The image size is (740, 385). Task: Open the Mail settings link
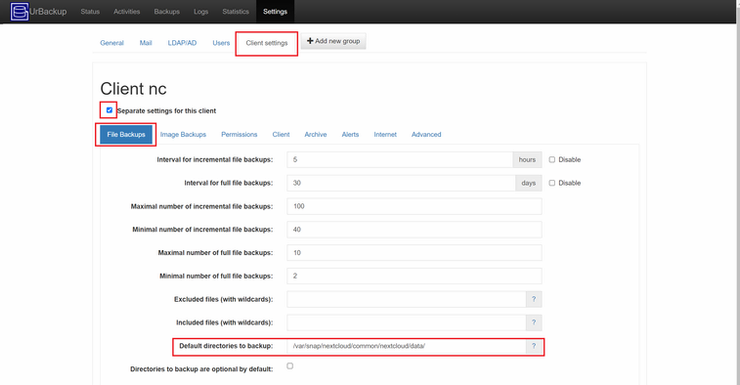pyautogui.click(x=145, y=43)
